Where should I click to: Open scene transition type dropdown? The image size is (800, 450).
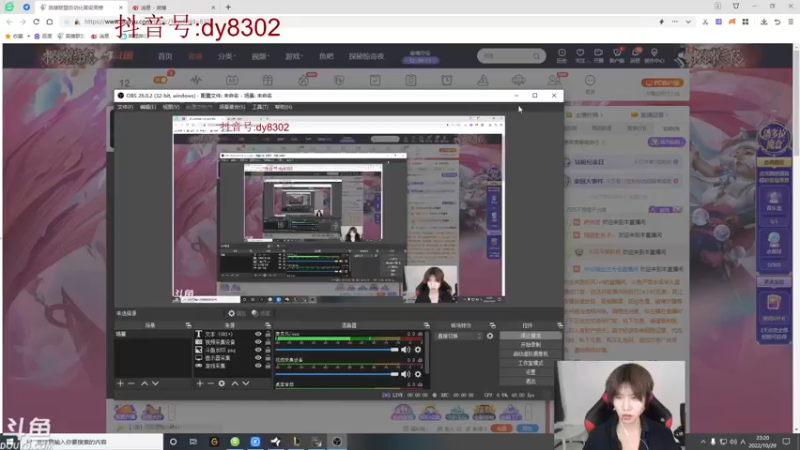pyautogui.click(x=459, y=336)
